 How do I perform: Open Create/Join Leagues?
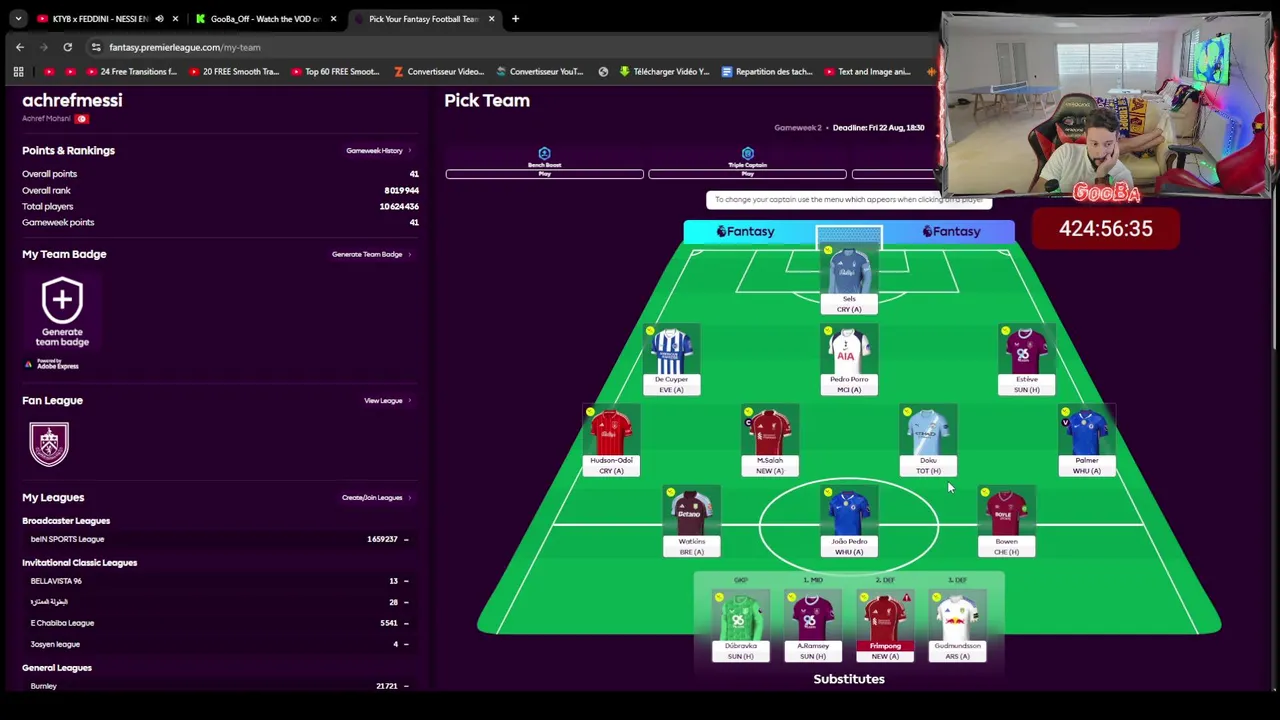[x=376, y=498]
